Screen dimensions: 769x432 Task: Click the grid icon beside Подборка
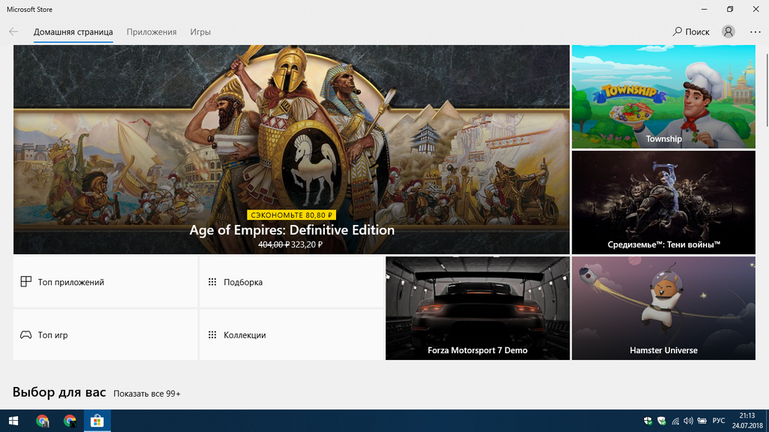(212, 282)
